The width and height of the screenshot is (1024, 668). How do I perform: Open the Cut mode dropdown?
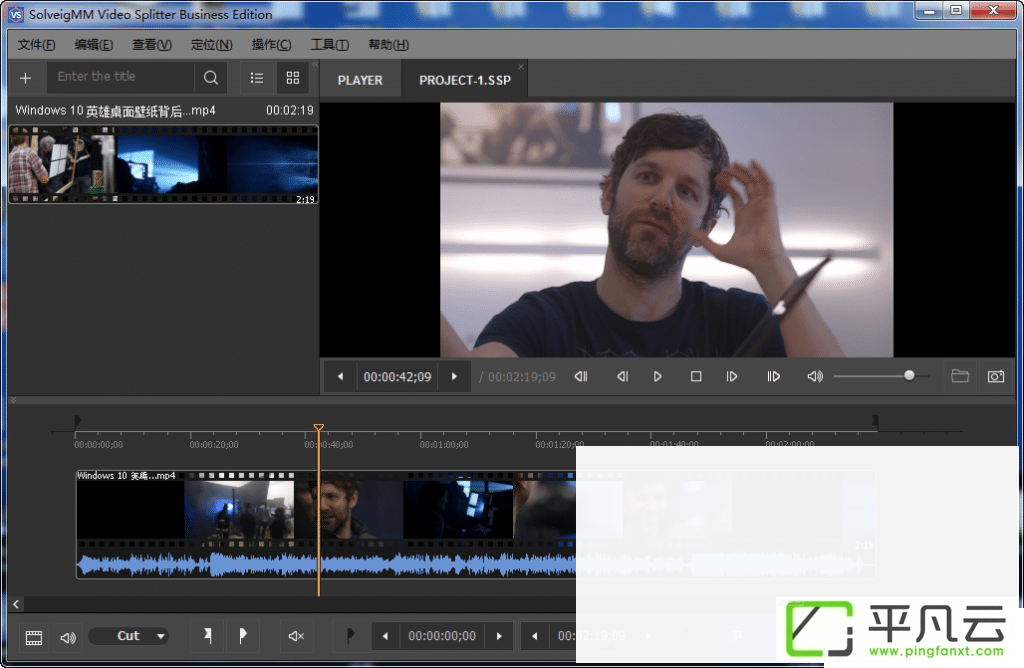point(129,636)
